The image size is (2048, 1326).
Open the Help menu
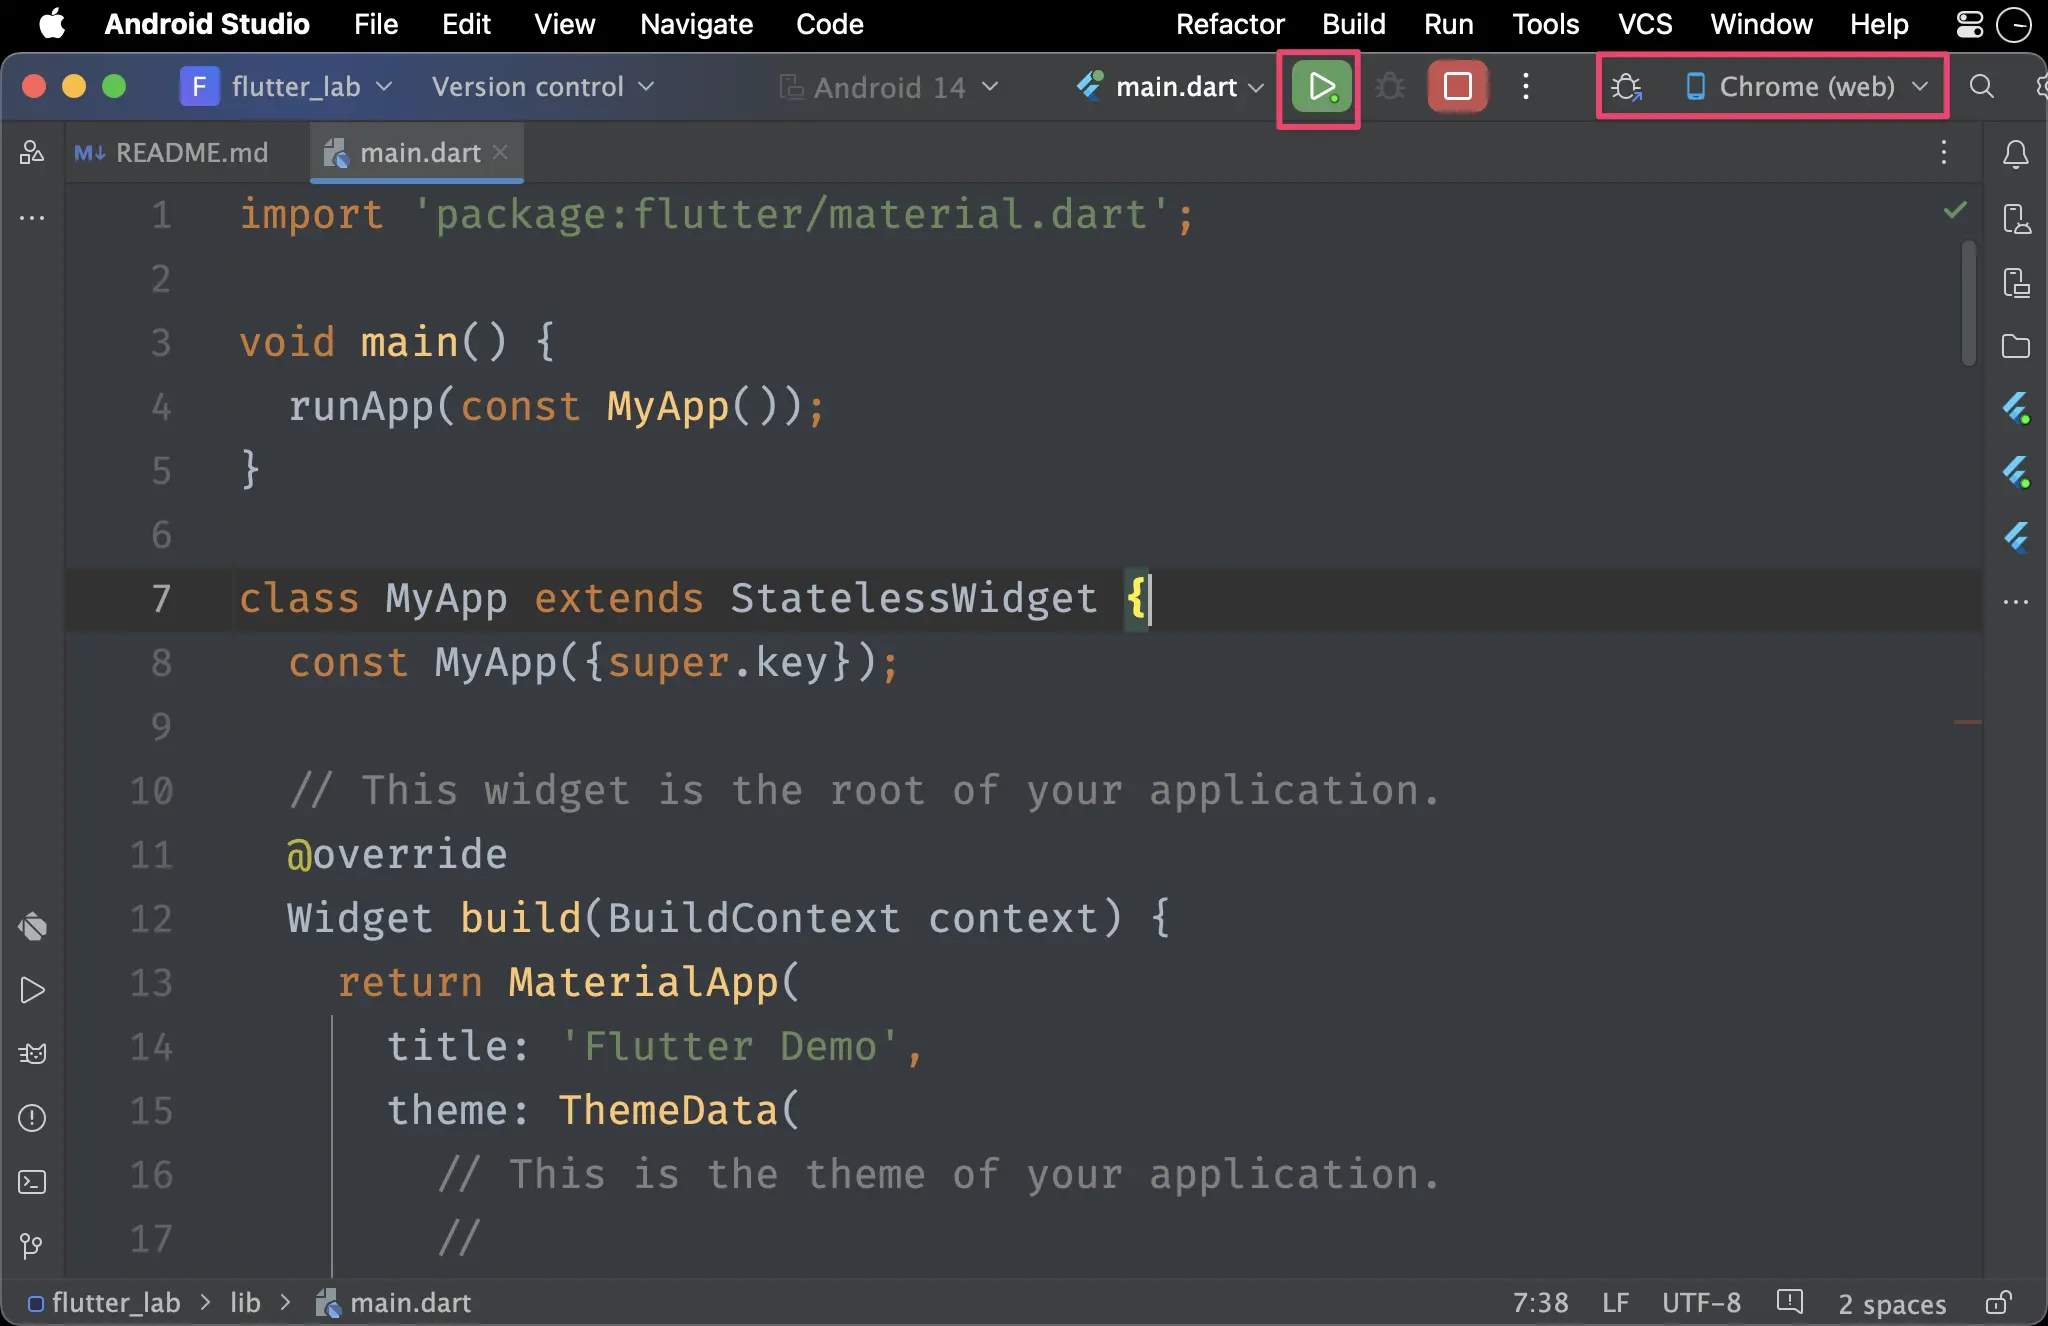point(1879,24)
